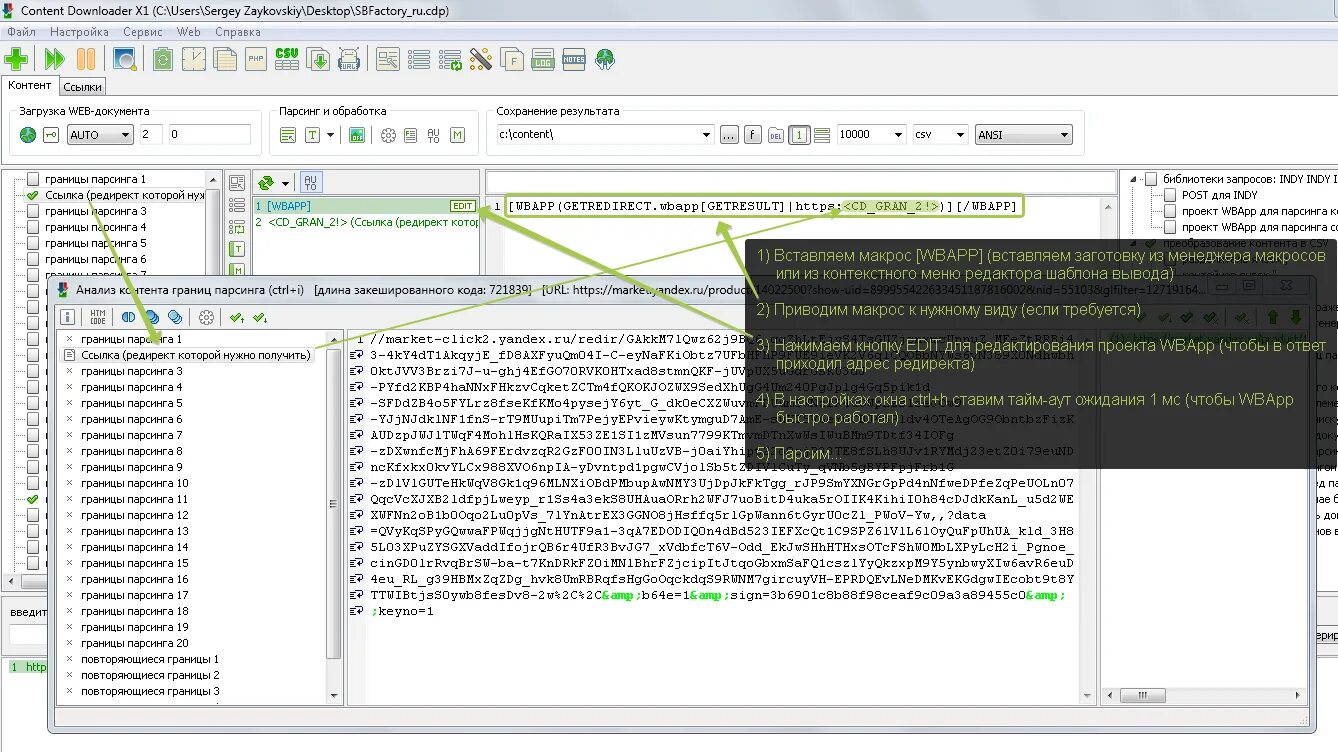Toggle библиотеки запросов checkbox
Screen dimensions: 1338x752
[1151, 179]
